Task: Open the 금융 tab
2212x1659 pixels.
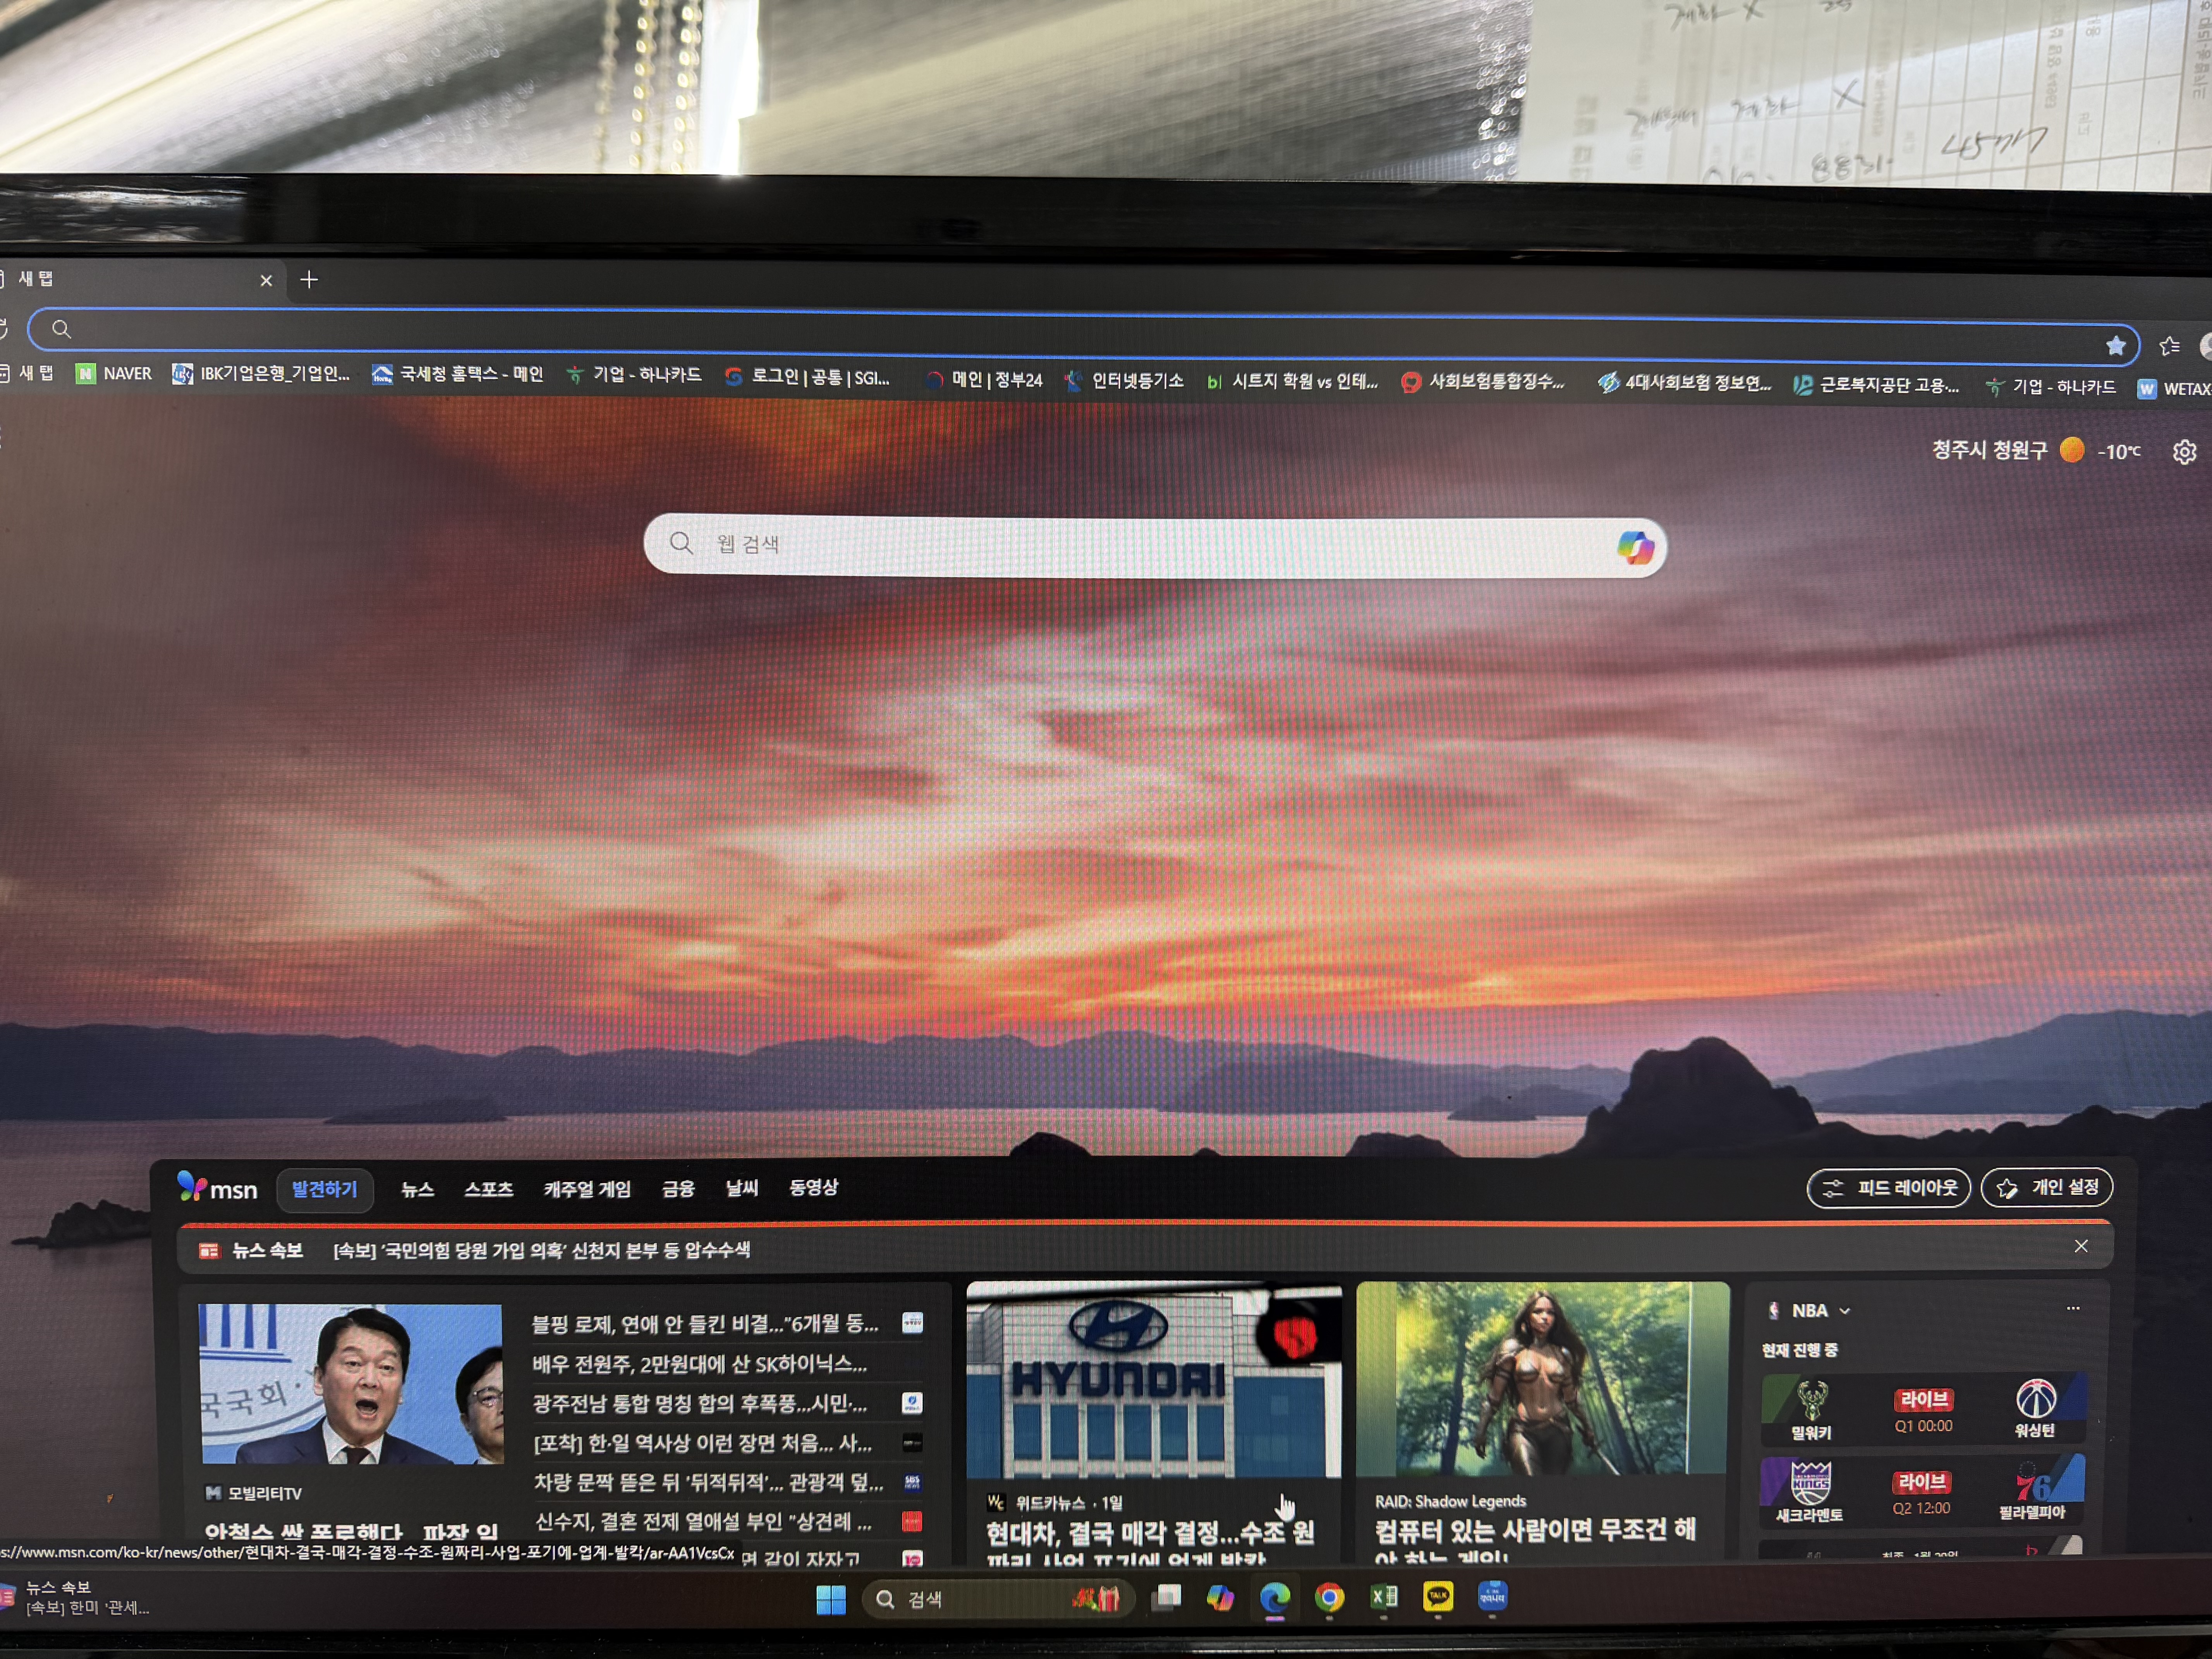Action: pyautogui.click(x=678, y=1189)
